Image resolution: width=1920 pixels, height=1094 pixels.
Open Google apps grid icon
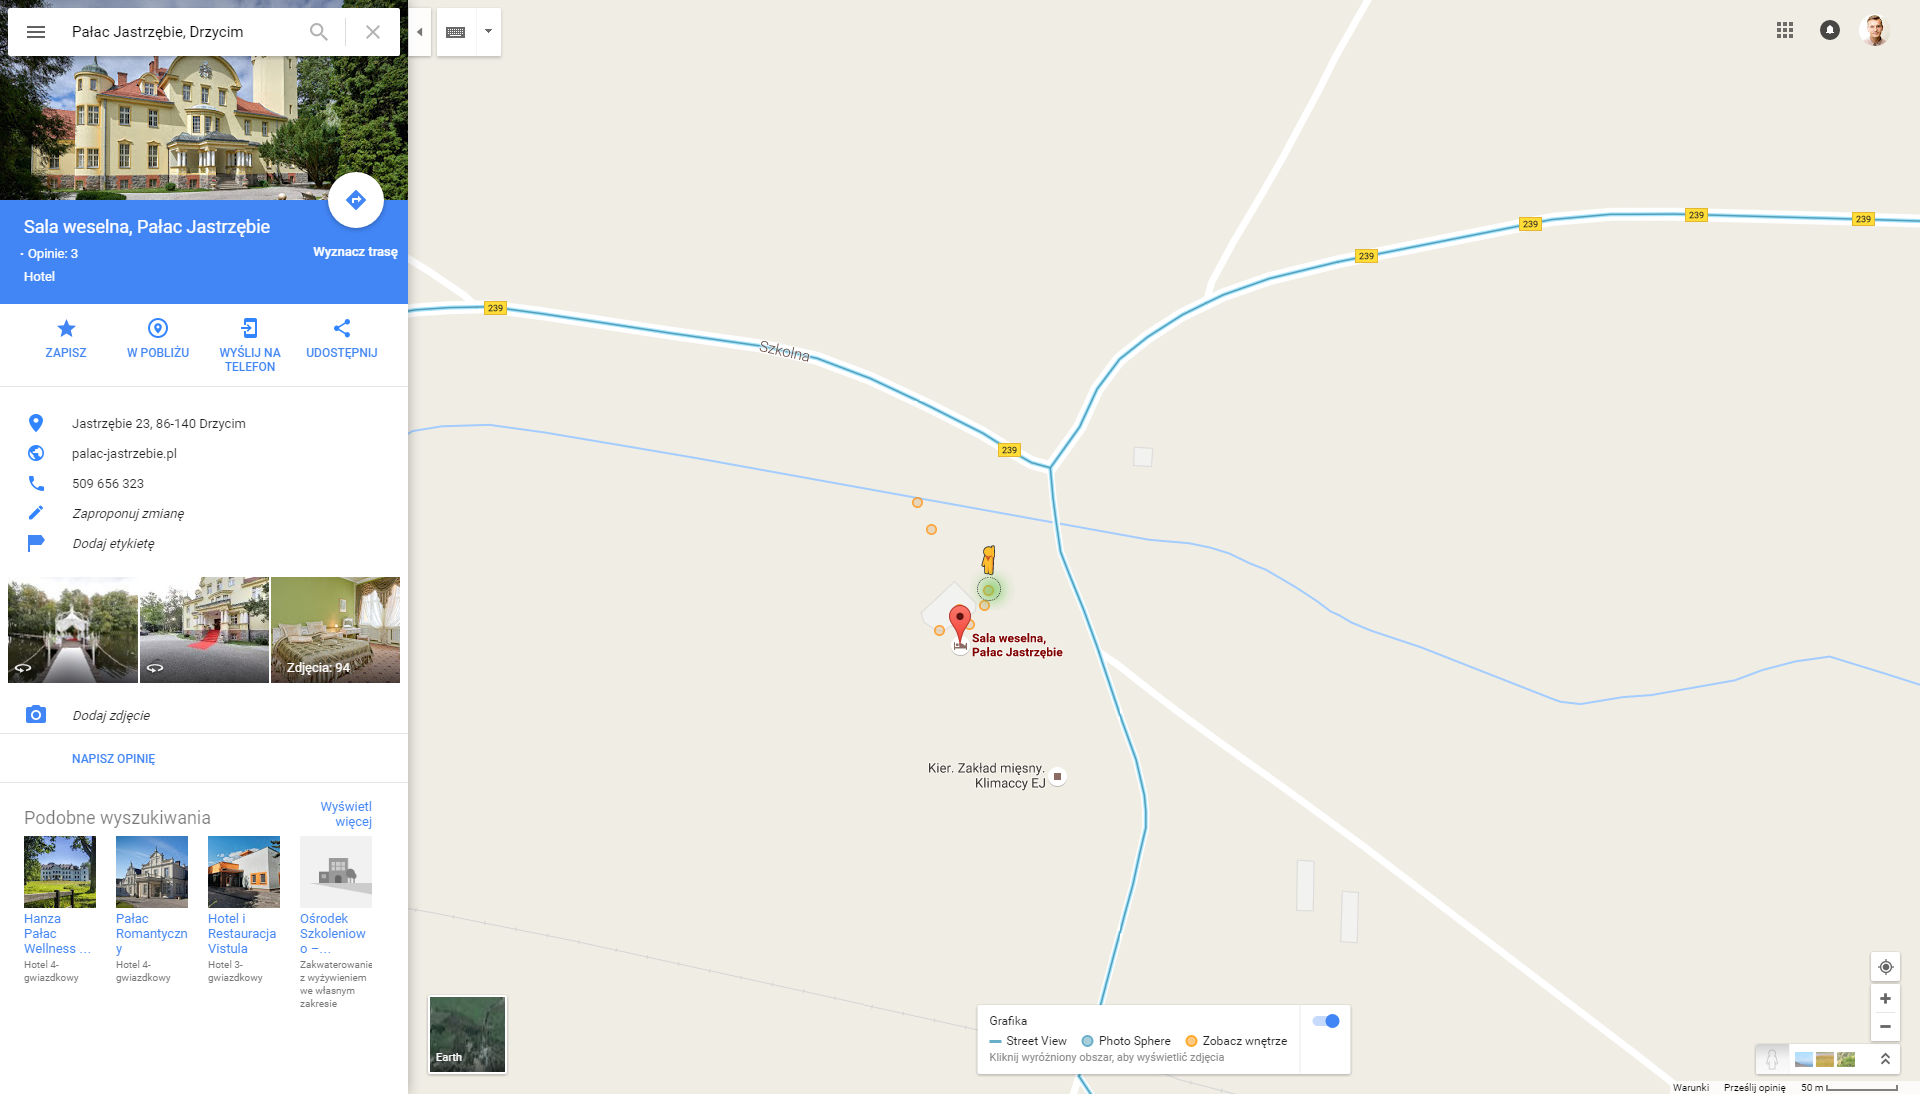pyautogui.click(x=1785, y=30)
